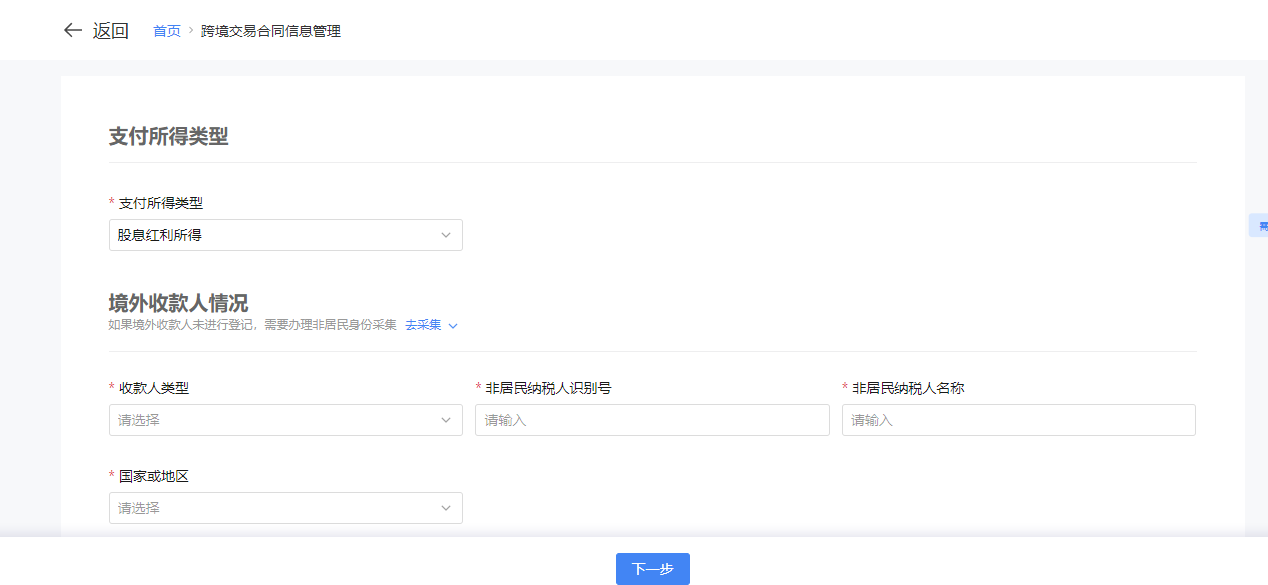Go to 首页 via the breadcrumb

tap(166, 31)
